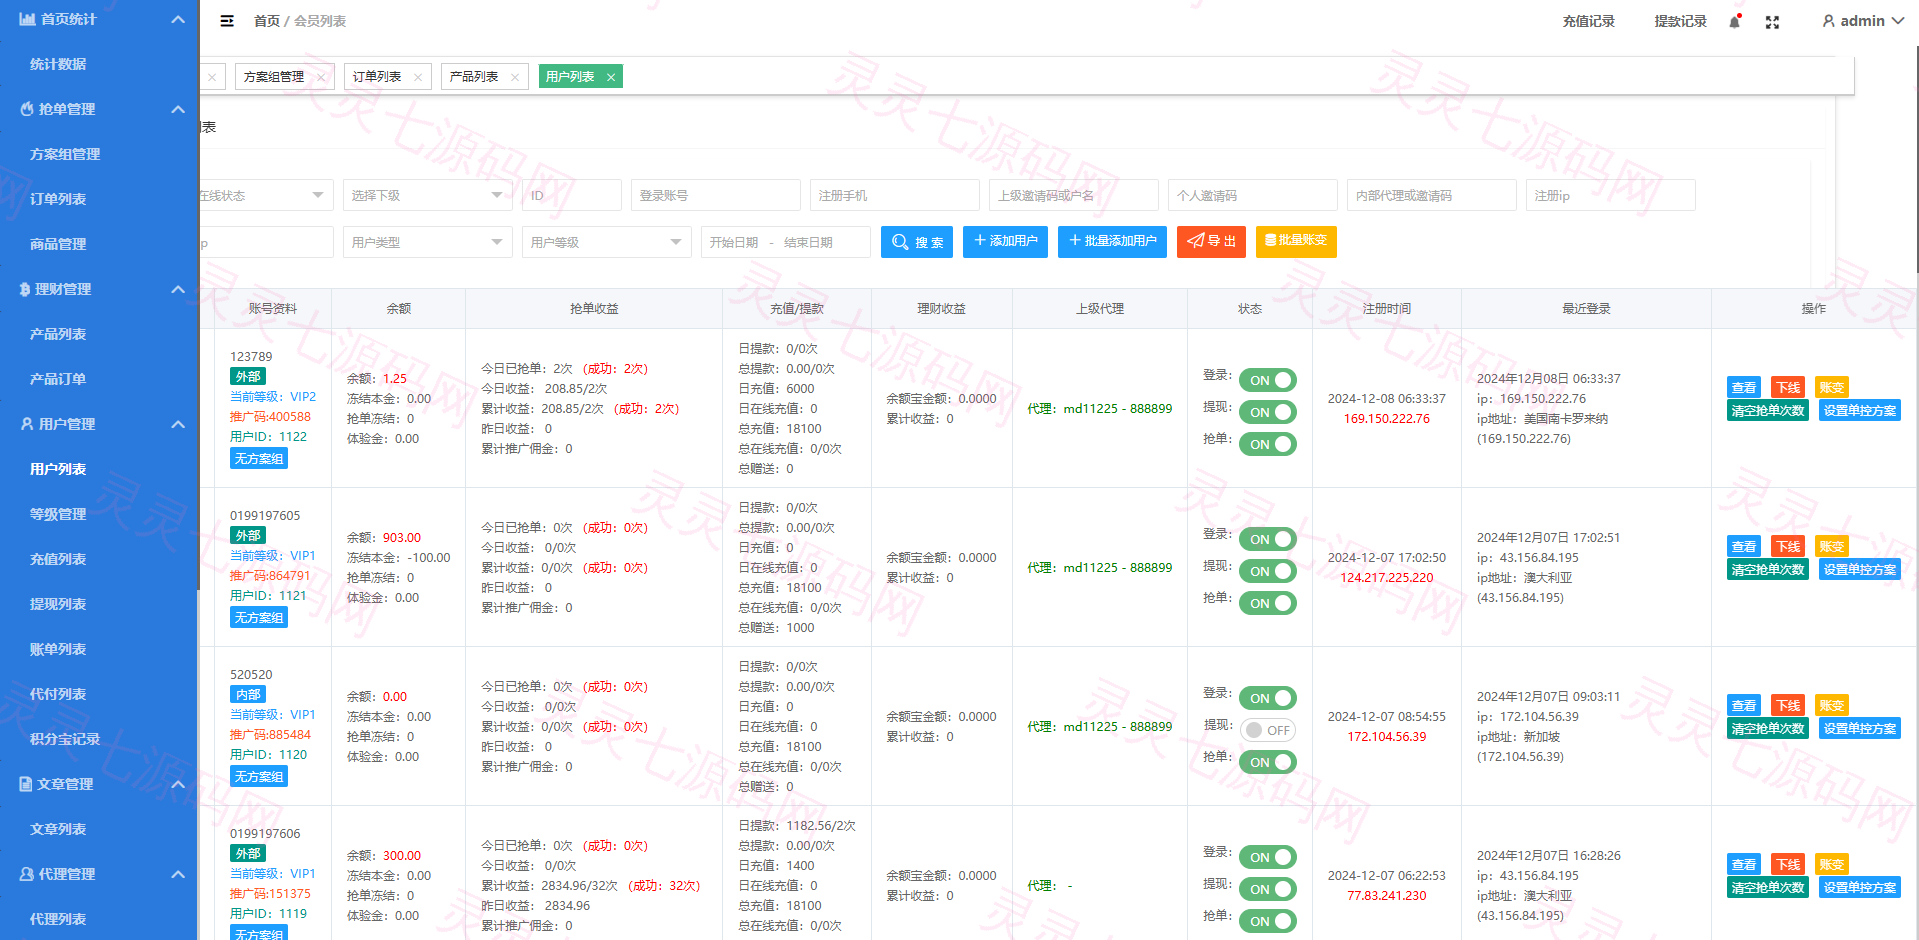Close the 方案组管理 tab with its x
The height and width of the screenshot is (940, 1919).
pos(320,77)
